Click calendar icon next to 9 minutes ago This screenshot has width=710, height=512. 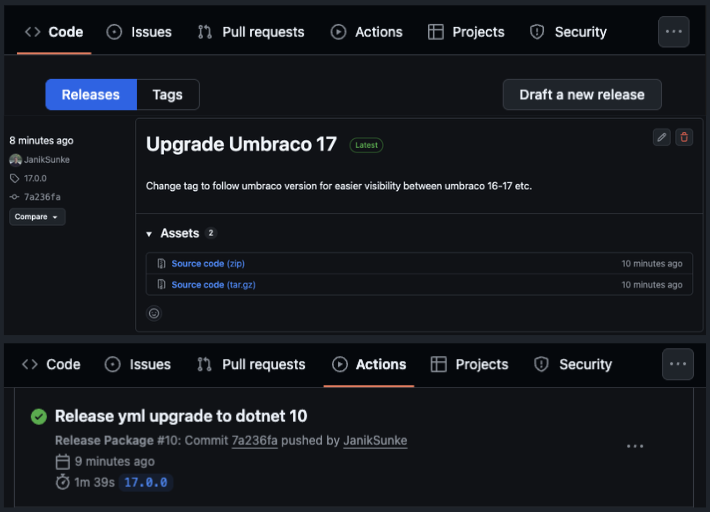click(x=62, y=462)
